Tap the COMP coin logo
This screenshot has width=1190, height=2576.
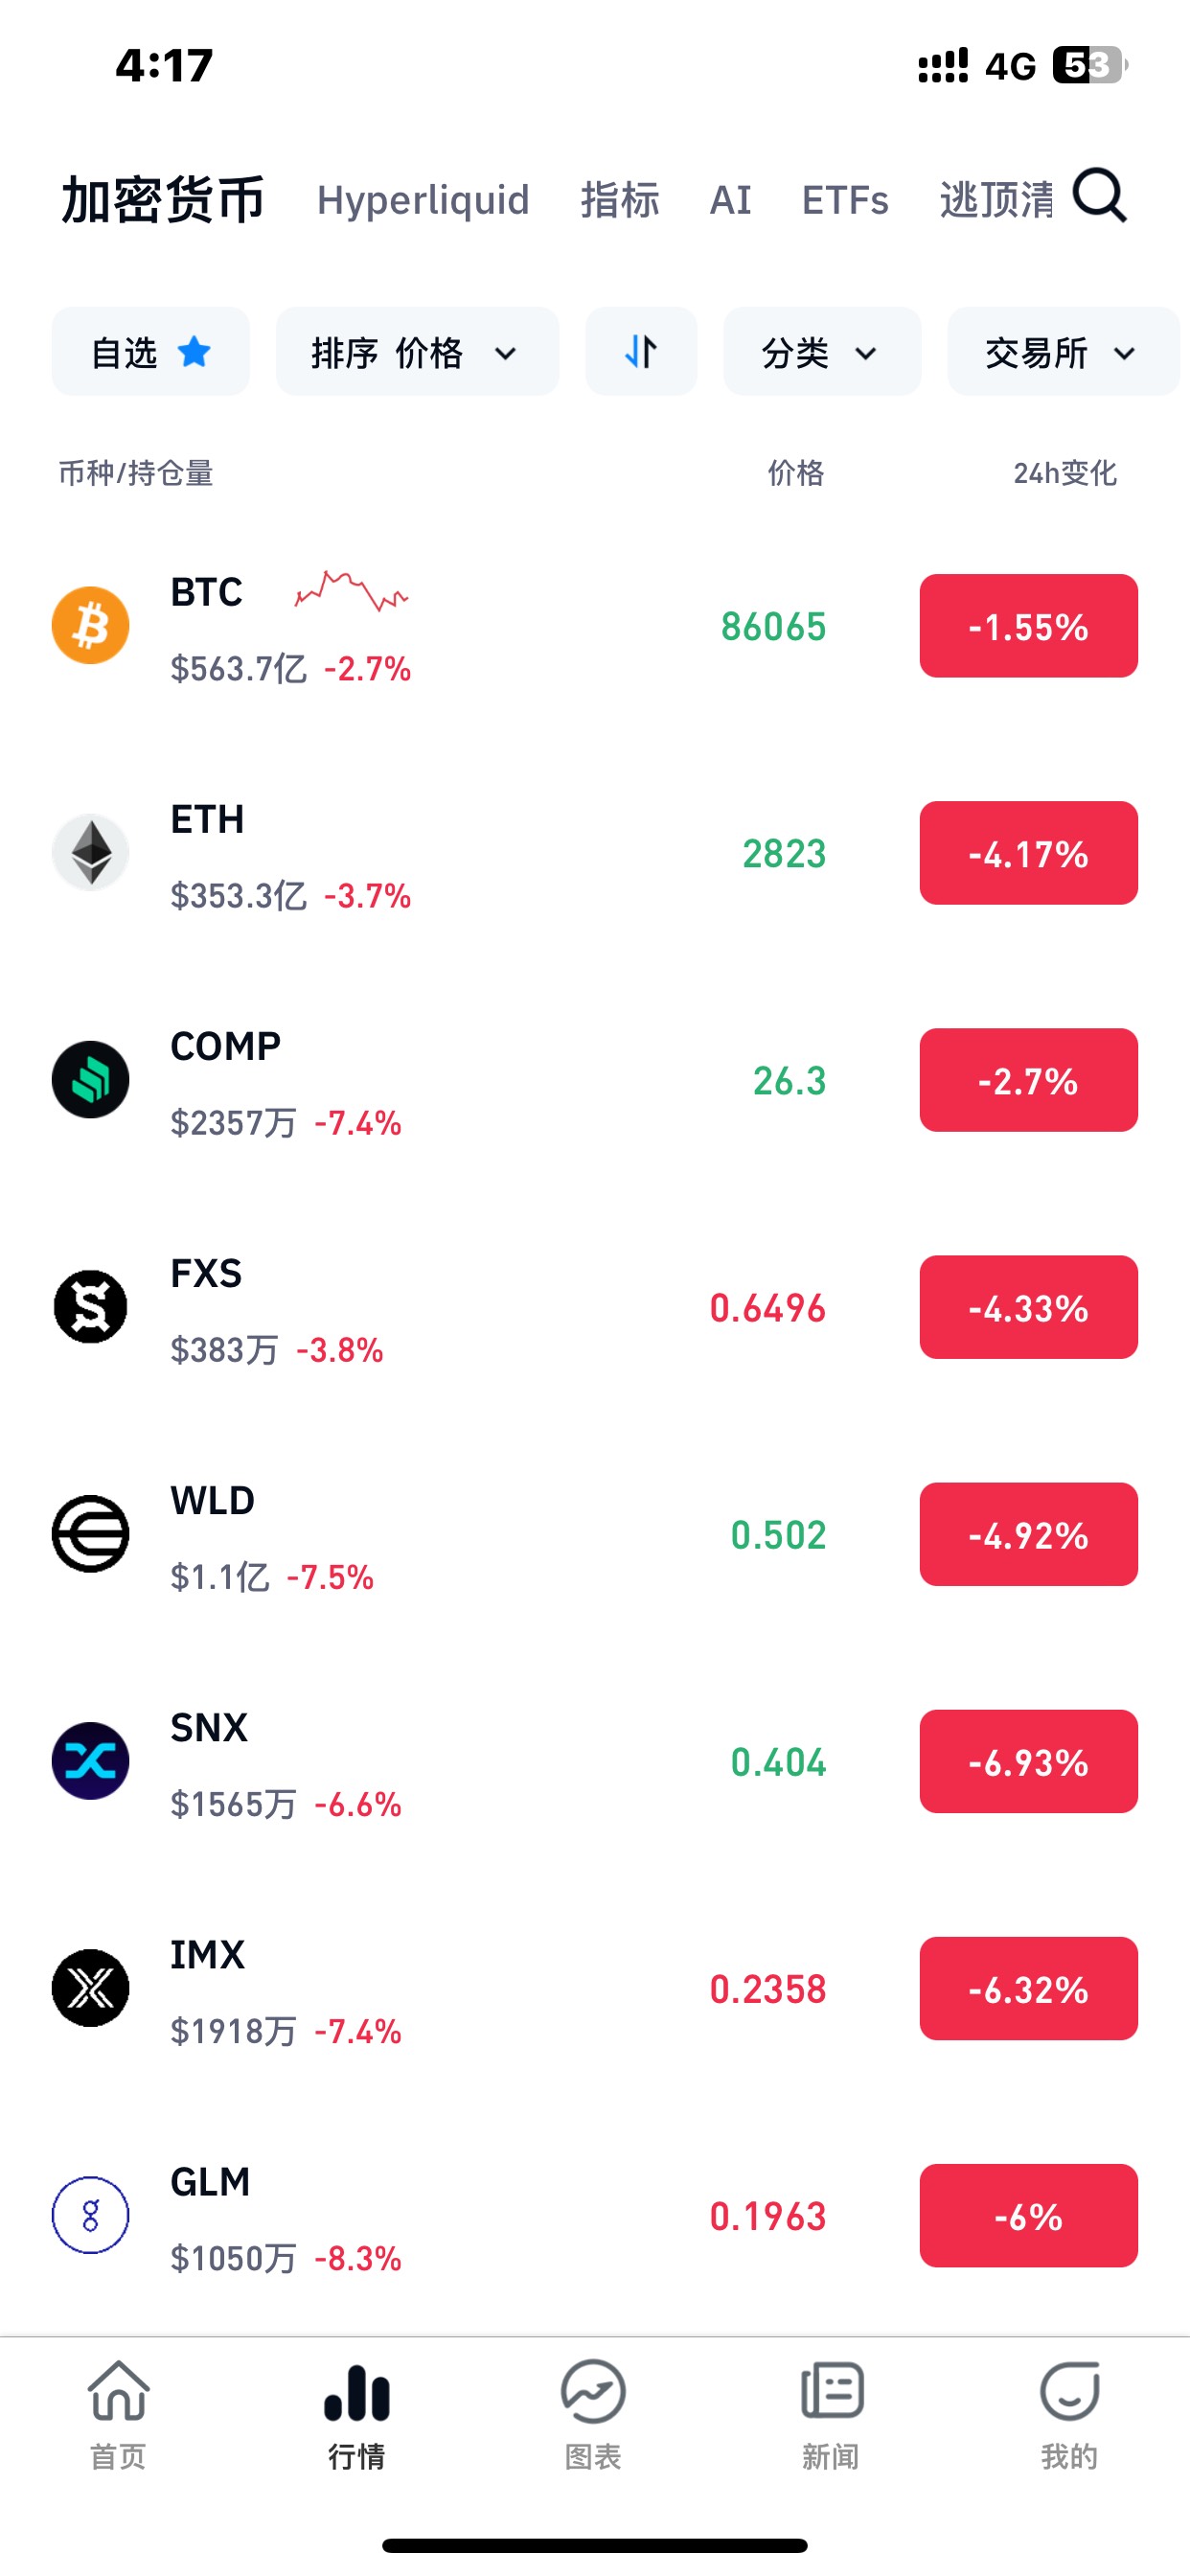(x=91, y=1080)
